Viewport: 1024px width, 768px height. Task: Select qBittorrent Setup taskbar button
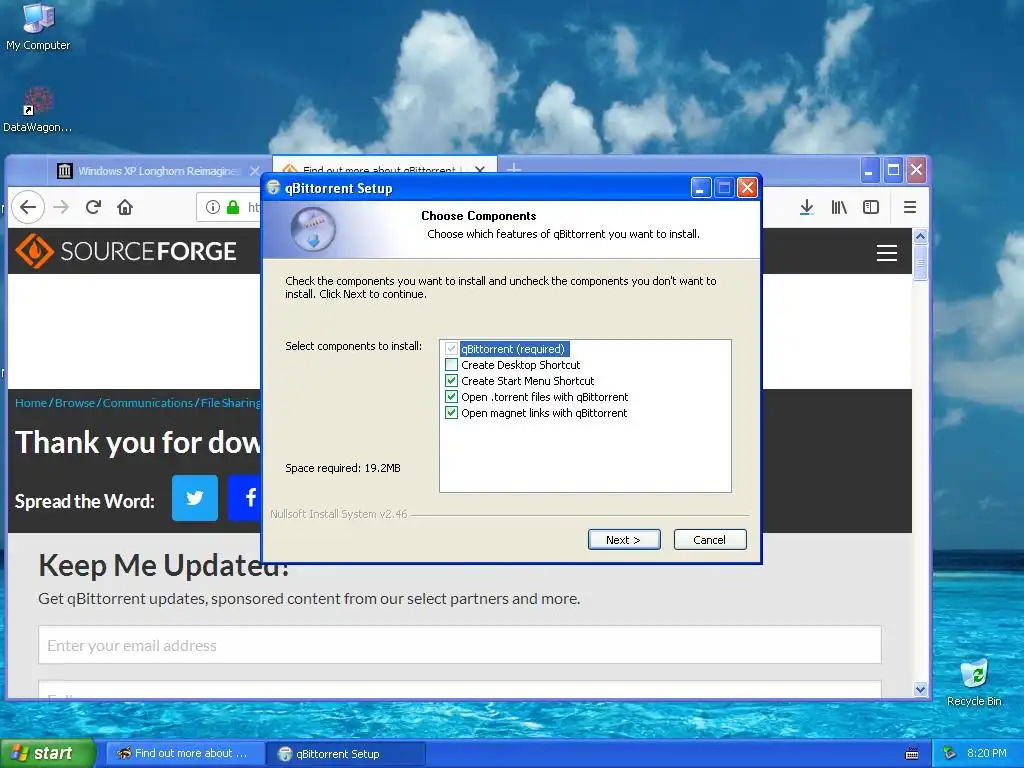tap(345, 754)
